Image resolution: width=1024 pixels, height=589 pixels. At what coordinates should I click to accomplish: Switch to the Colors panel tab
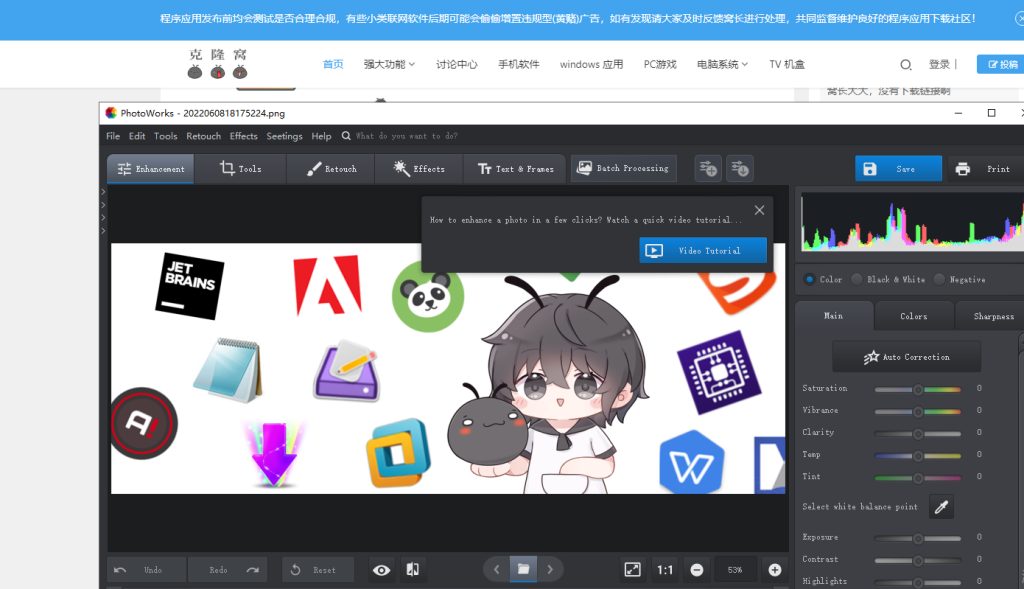tap(914, 316)
